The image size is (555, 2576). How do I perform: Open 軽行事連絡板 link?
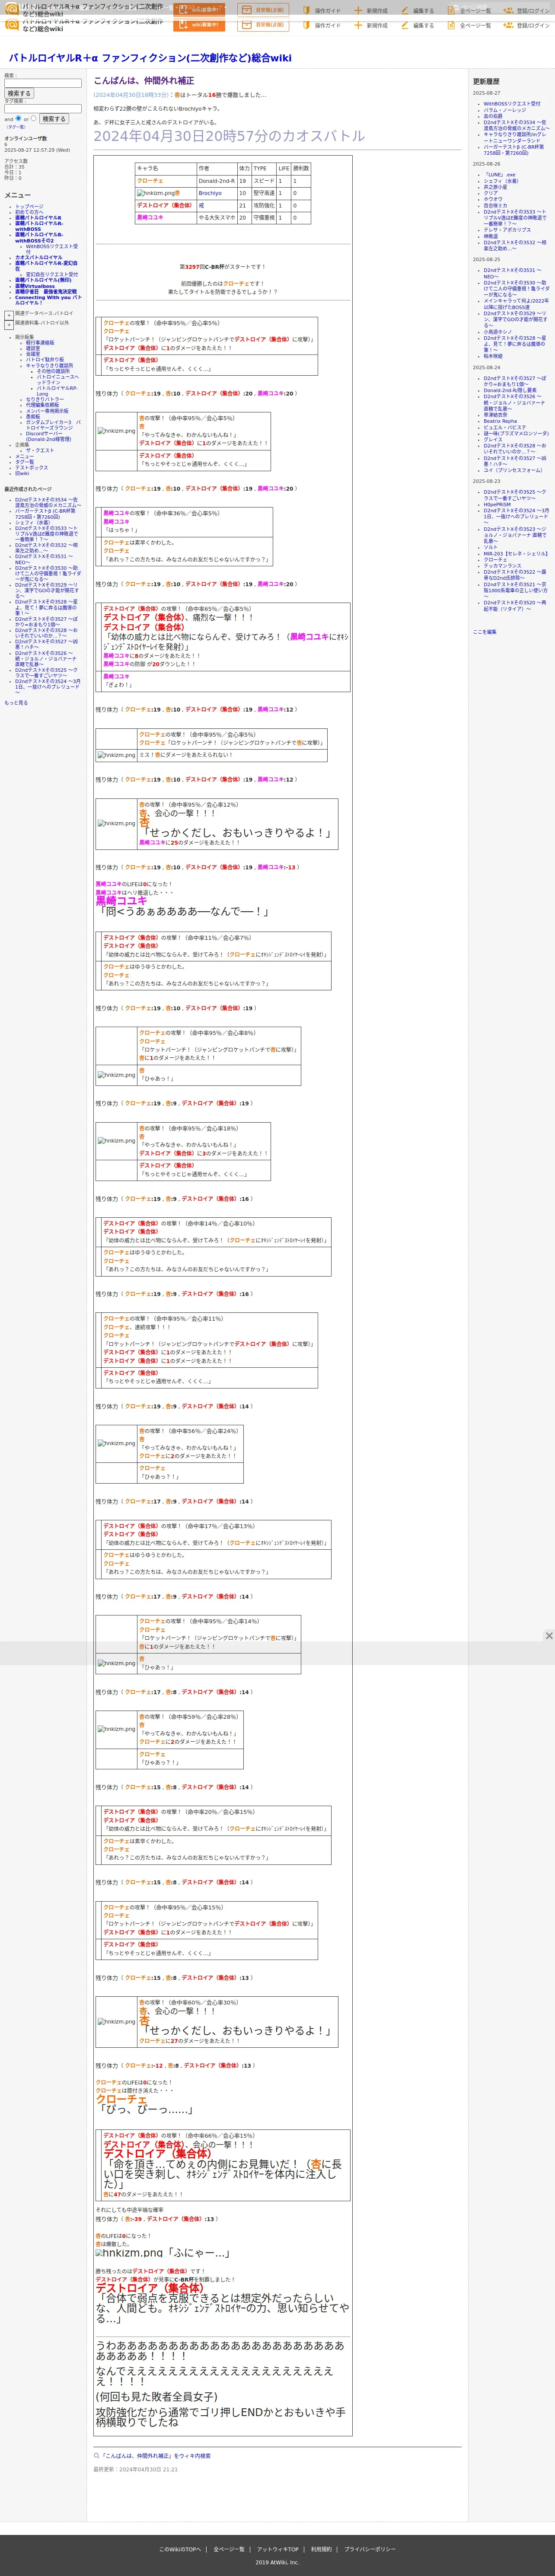coord(40,342)
